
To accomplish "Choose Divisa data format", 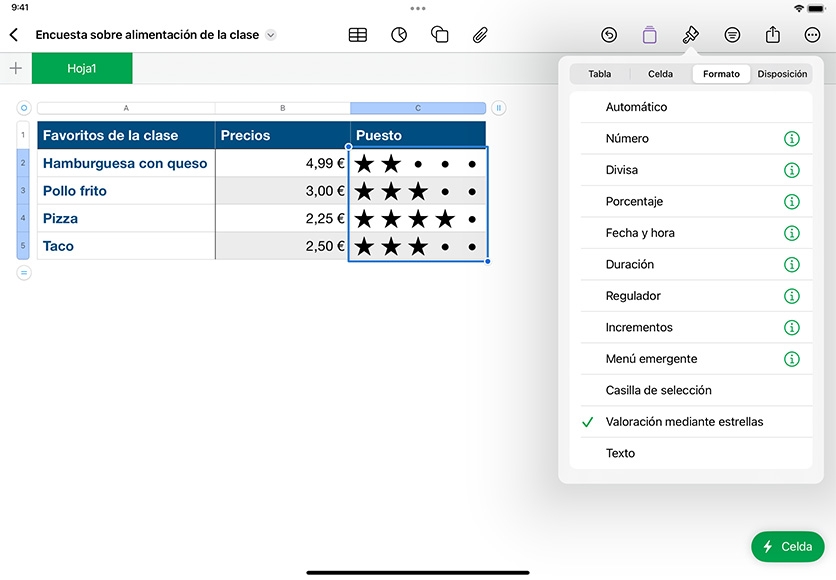I will (691, 170).
